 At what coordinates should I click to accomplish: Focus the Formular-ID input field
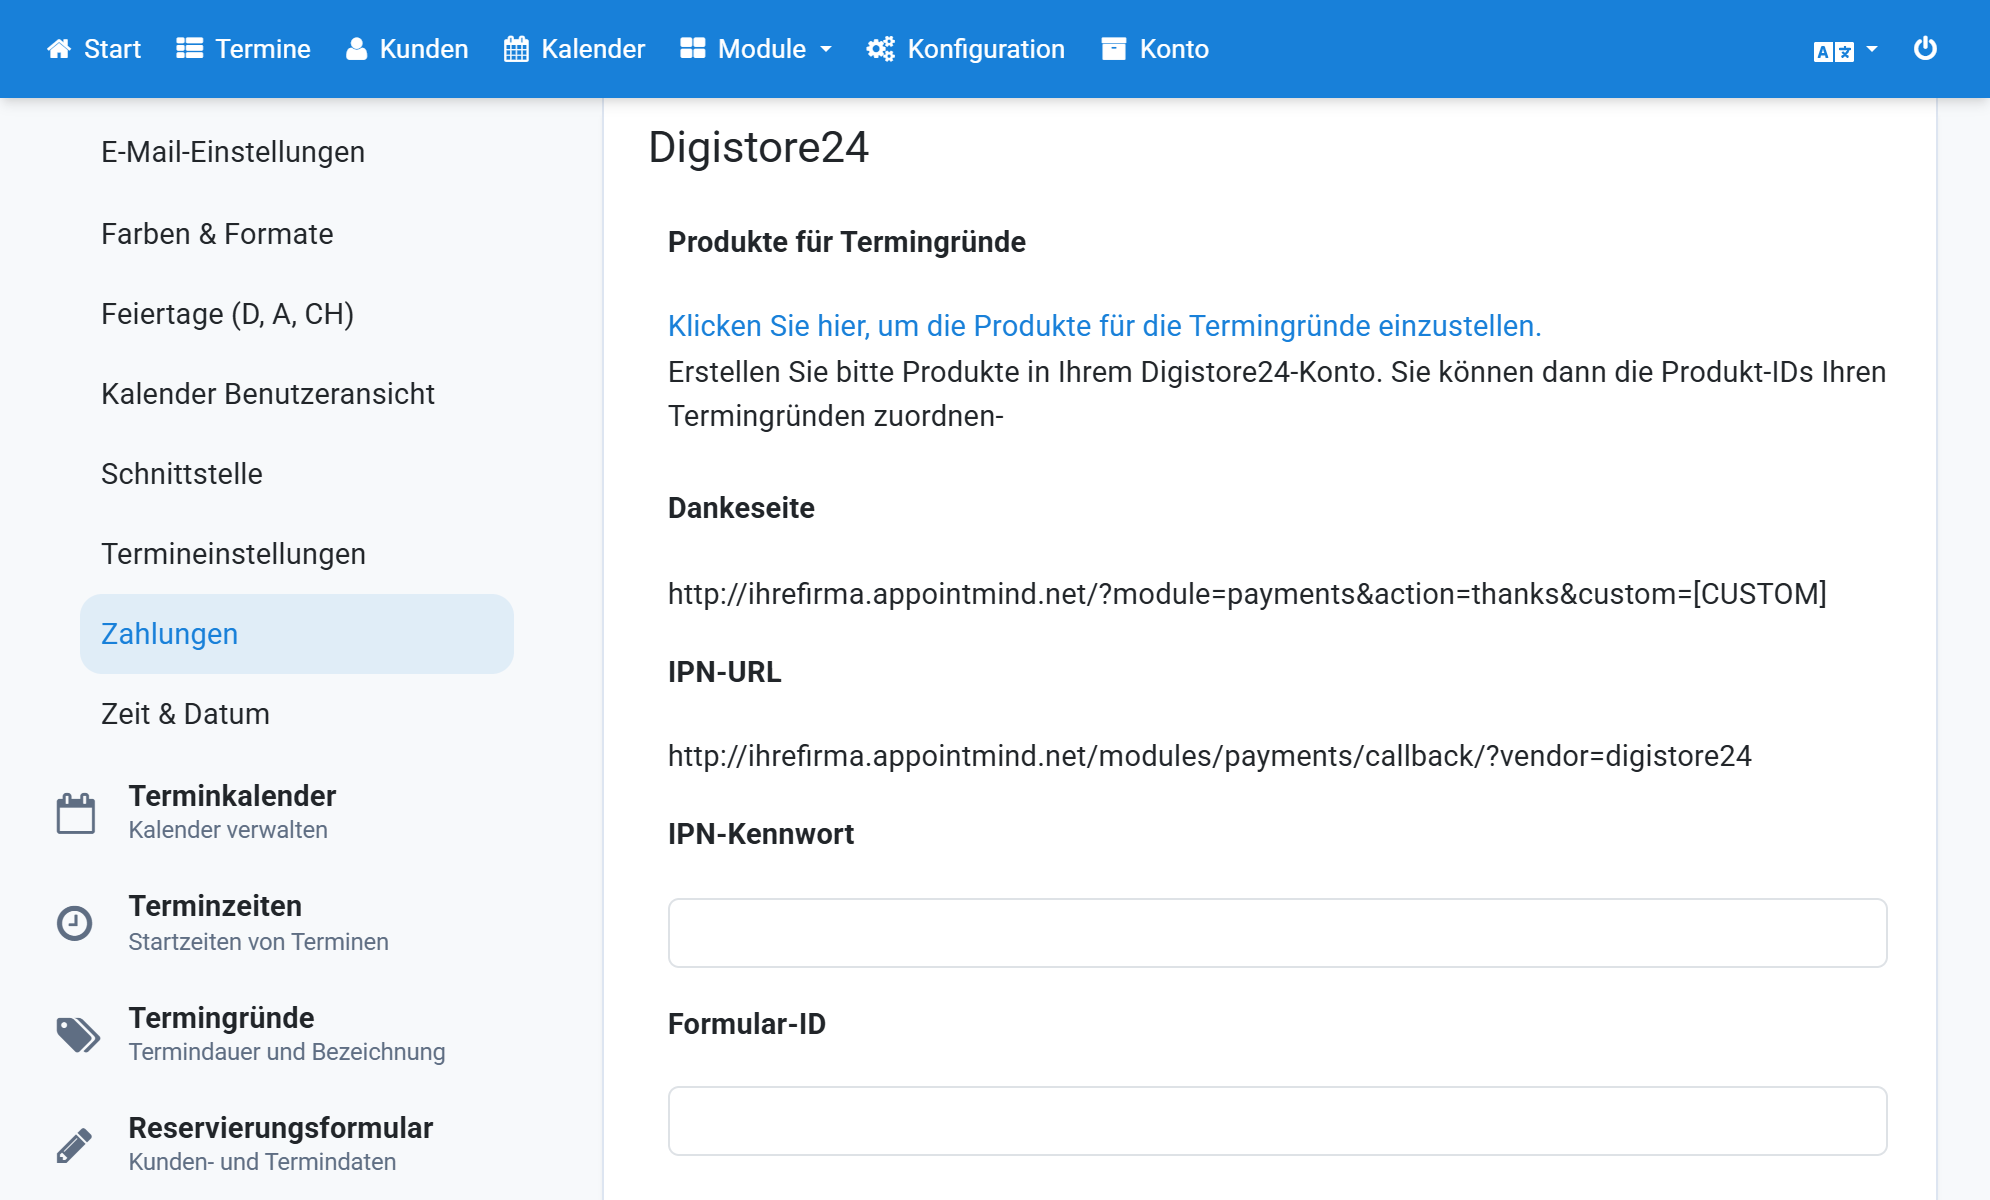[1277, 1121]
